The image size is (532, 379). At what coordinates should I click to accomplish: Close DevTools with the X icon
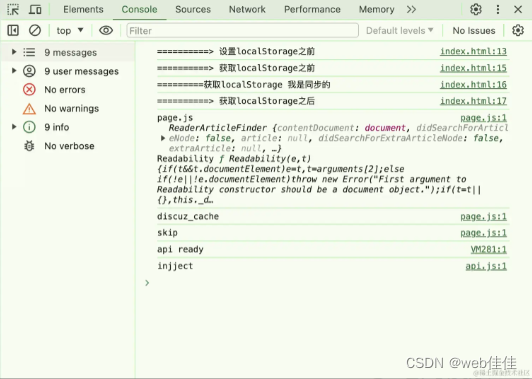pos(518,9)
